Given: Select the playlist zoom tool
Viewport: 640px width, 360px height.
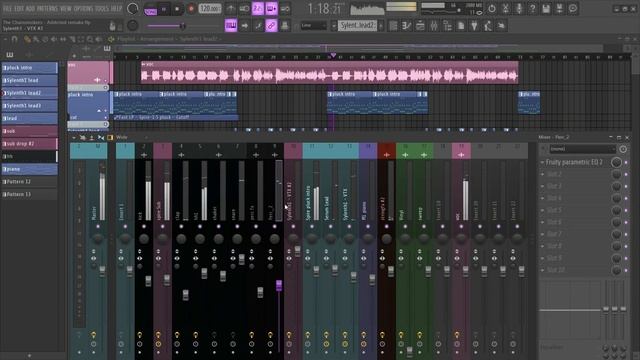Looking at the screenshot, I should 90,39.
